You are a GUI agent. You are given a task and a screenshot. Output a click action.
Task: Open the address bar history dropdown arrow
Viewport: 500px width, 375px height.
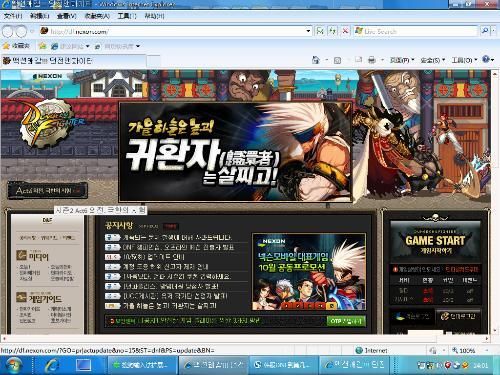(308, 31)
